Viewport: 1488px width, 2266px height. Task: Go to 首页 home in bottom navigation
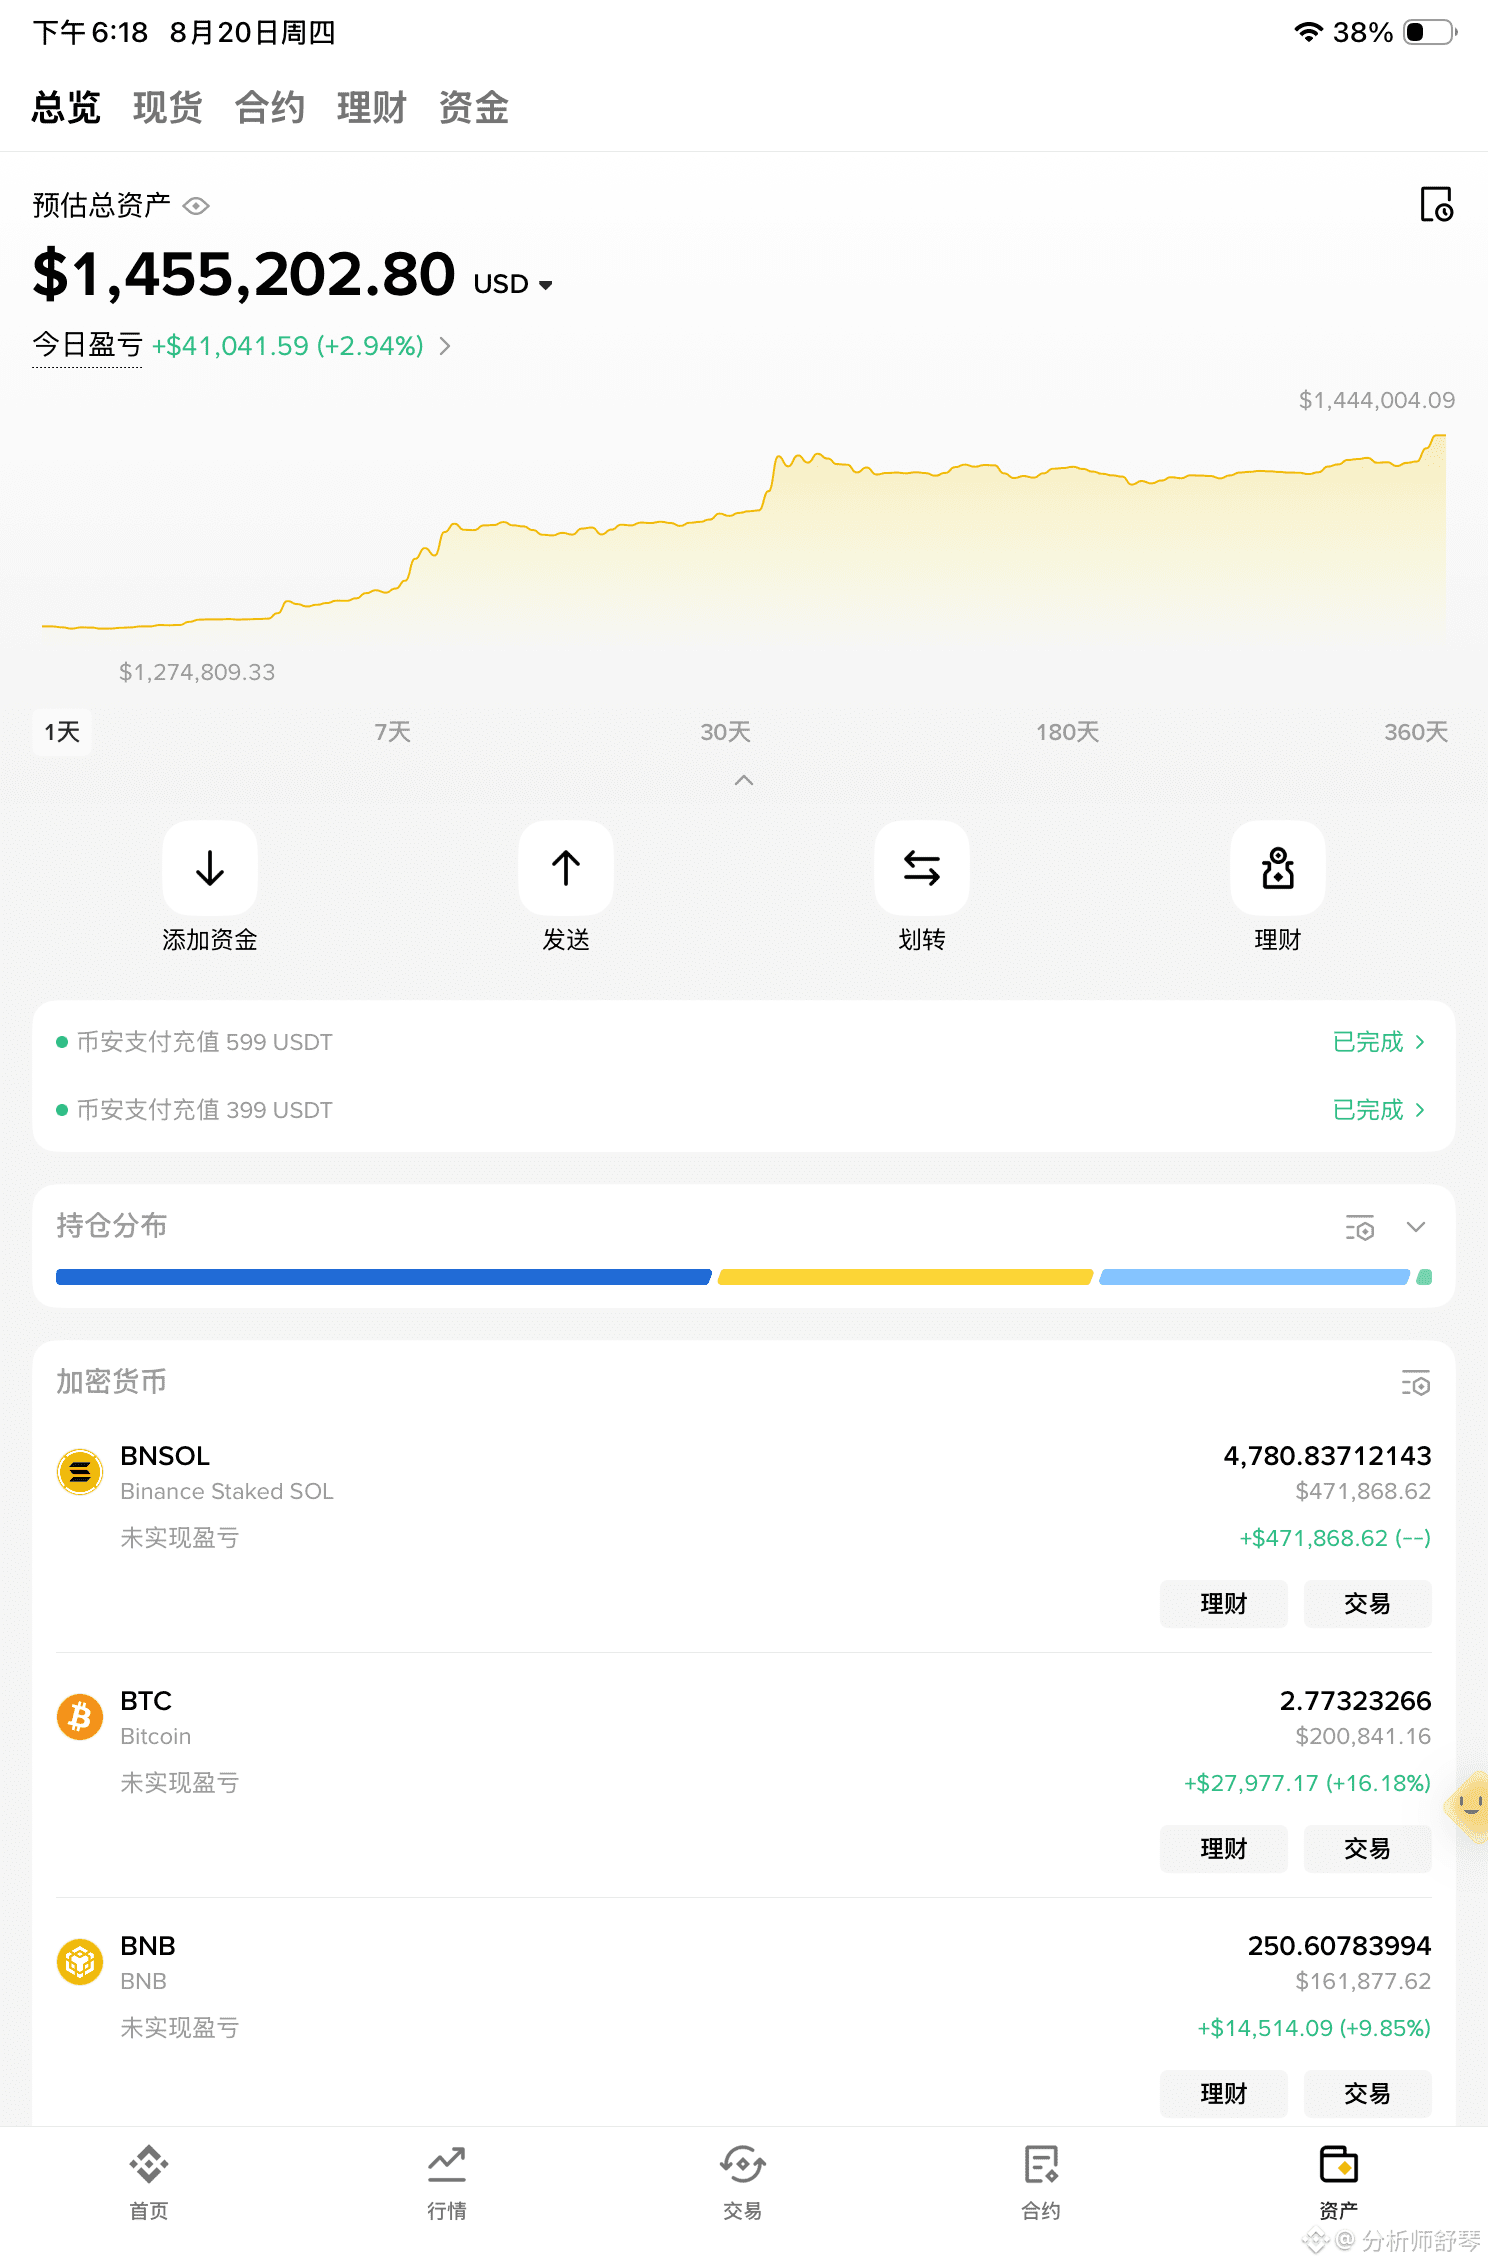[149, 2183]
